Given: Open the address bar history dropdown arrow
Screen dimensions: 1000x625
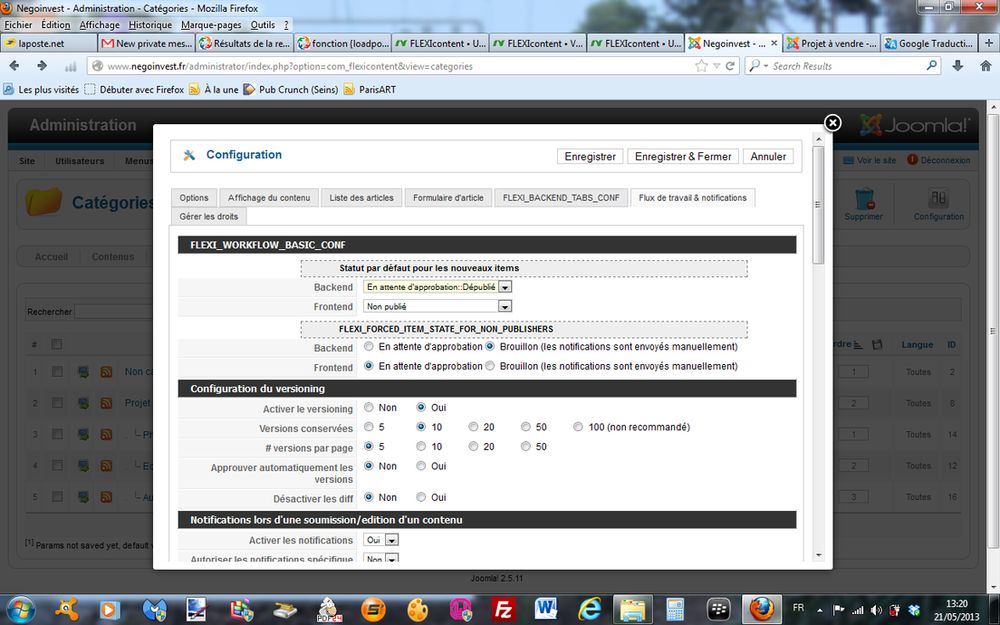Looking at the screenshot, I should (x=717, y=66).
